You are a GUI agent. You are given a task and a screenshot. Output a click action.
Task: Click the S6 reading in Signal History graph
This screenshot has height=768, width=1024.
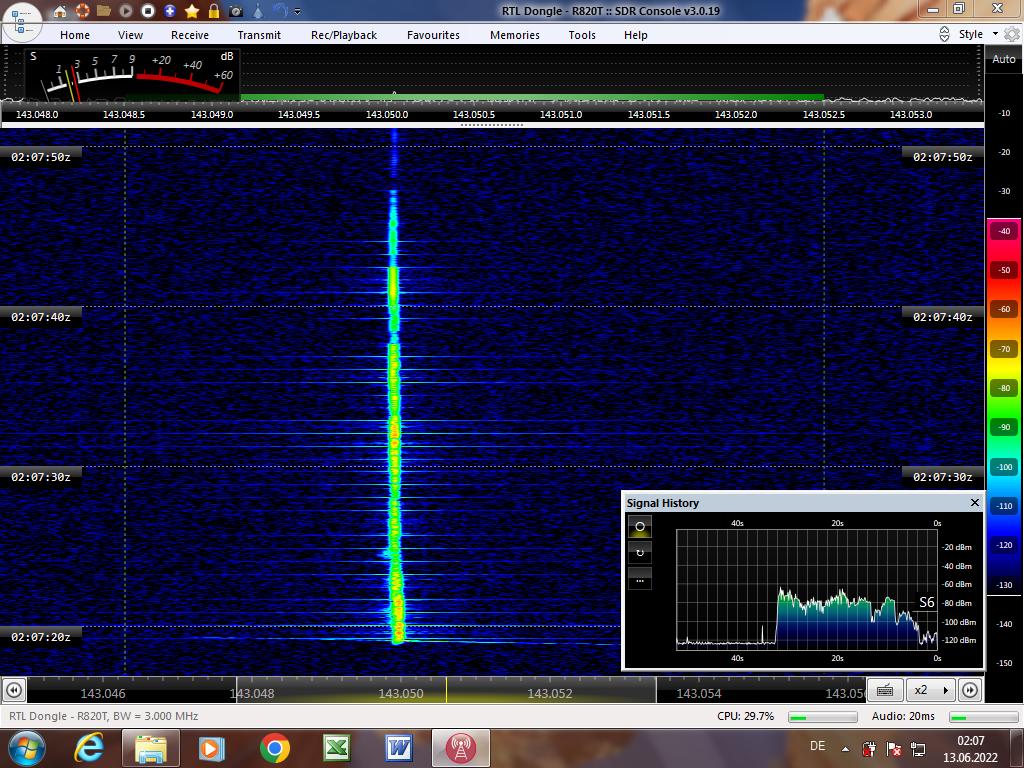[927, 602]
